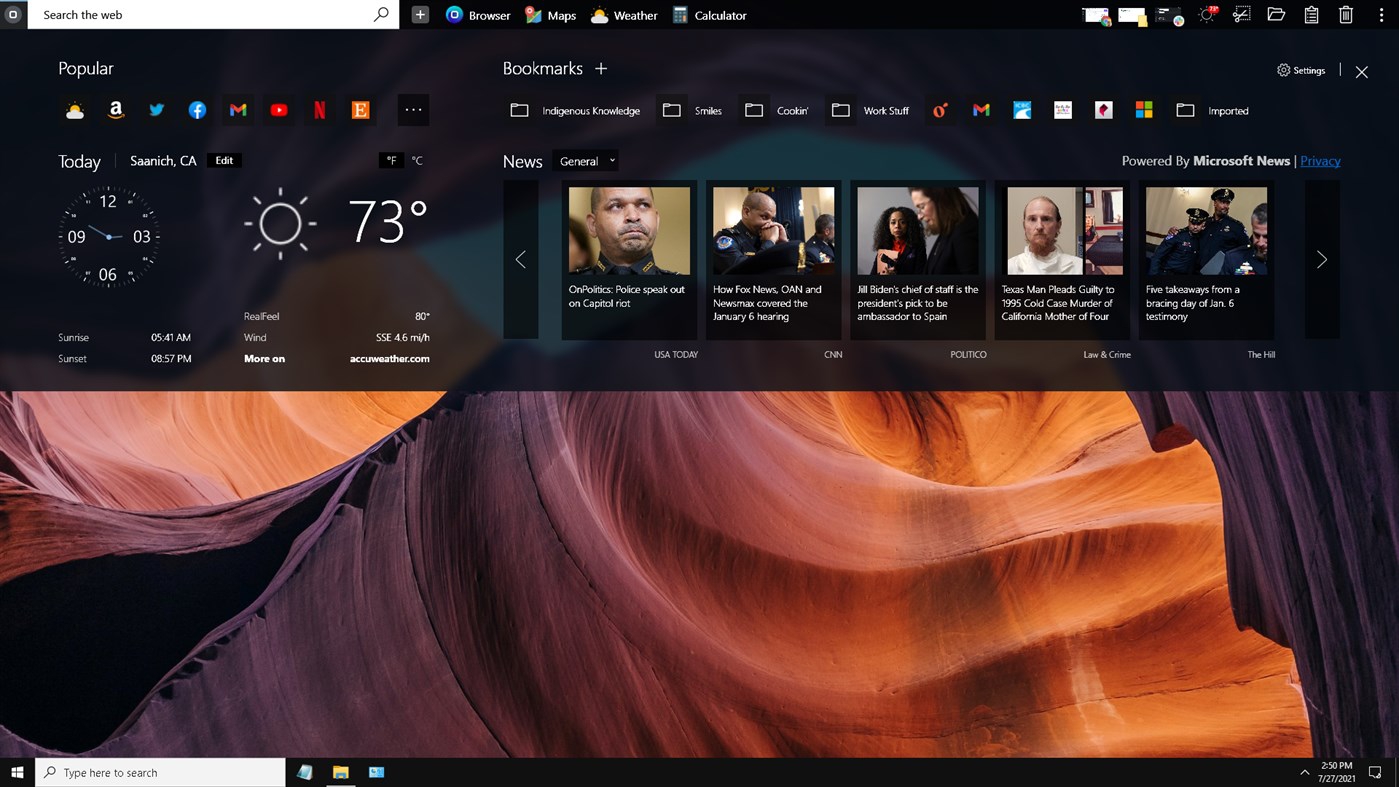Launch Calculator from the top bar
The height and width of the screenshot is (787, 1399).
pyautogui.click(x=710, y=15)
